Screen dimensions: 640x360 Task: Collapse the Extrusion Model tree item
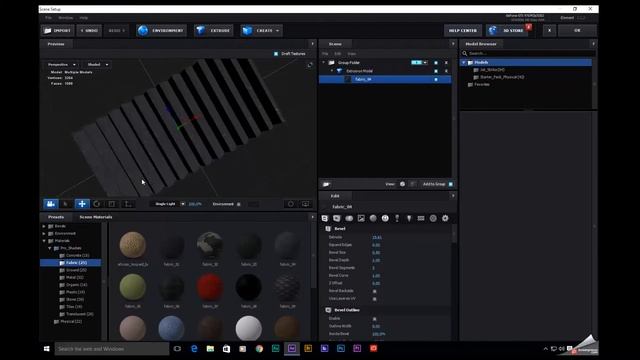(x=331, y=71)
